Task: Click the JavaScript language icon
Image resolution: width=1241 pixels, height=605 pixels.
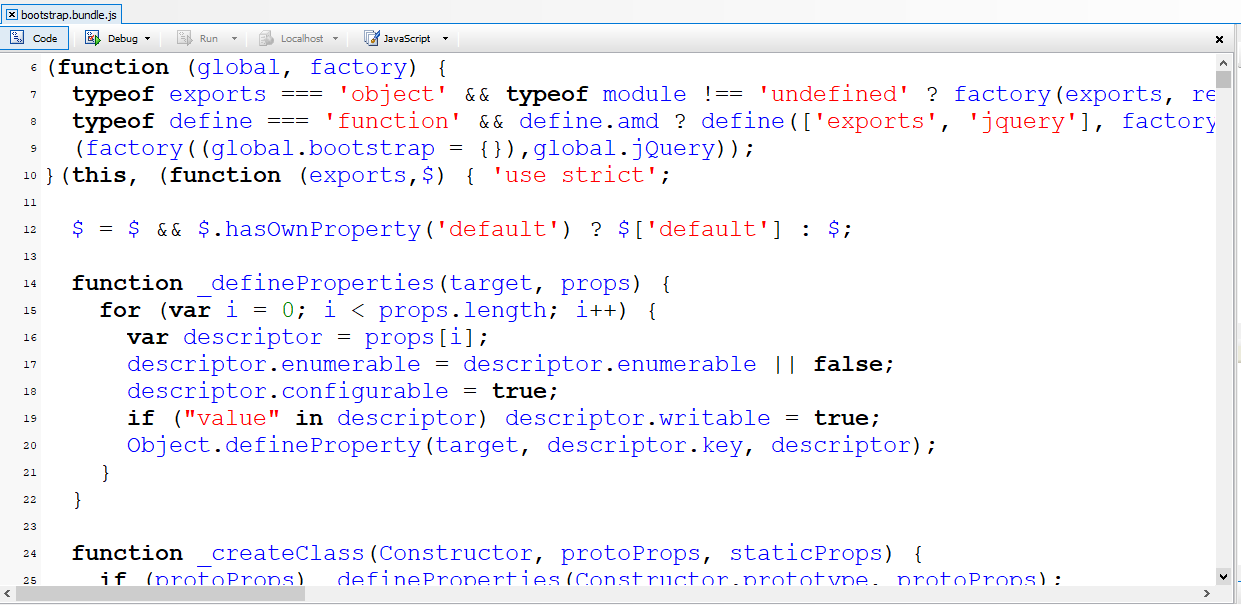Action: point(369,38)
